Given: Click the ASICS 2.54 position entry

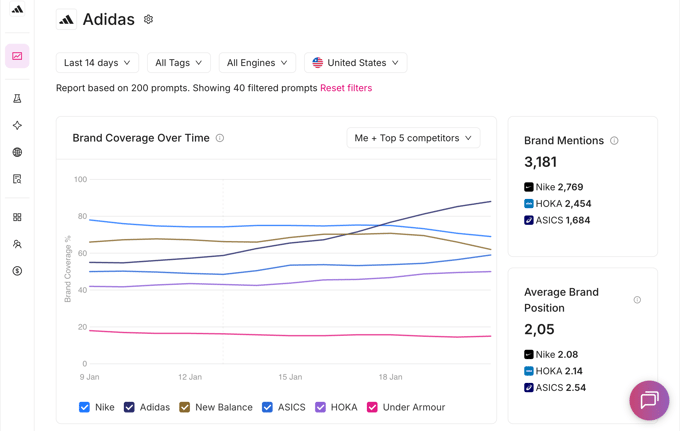Looking at the screenshot, I should click(x=555, y=387).
